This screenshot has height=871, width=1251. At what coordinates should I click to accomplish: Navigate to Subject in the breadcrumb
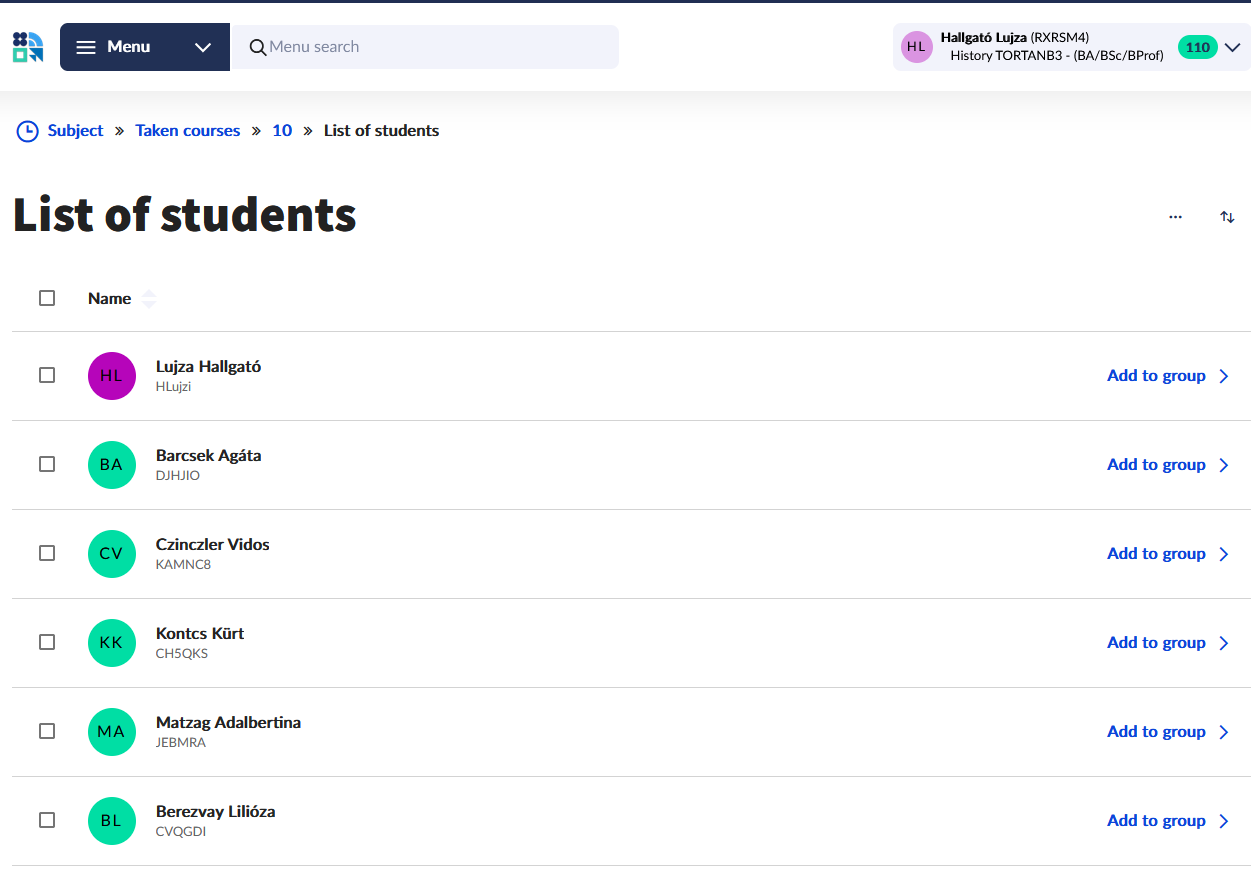point(75,131)
